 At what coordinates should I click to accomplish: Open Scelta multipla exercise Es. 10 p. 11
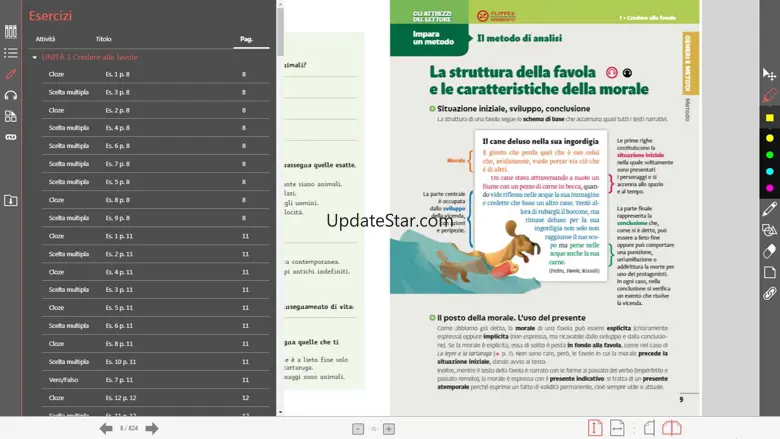[x=156, y=362]
